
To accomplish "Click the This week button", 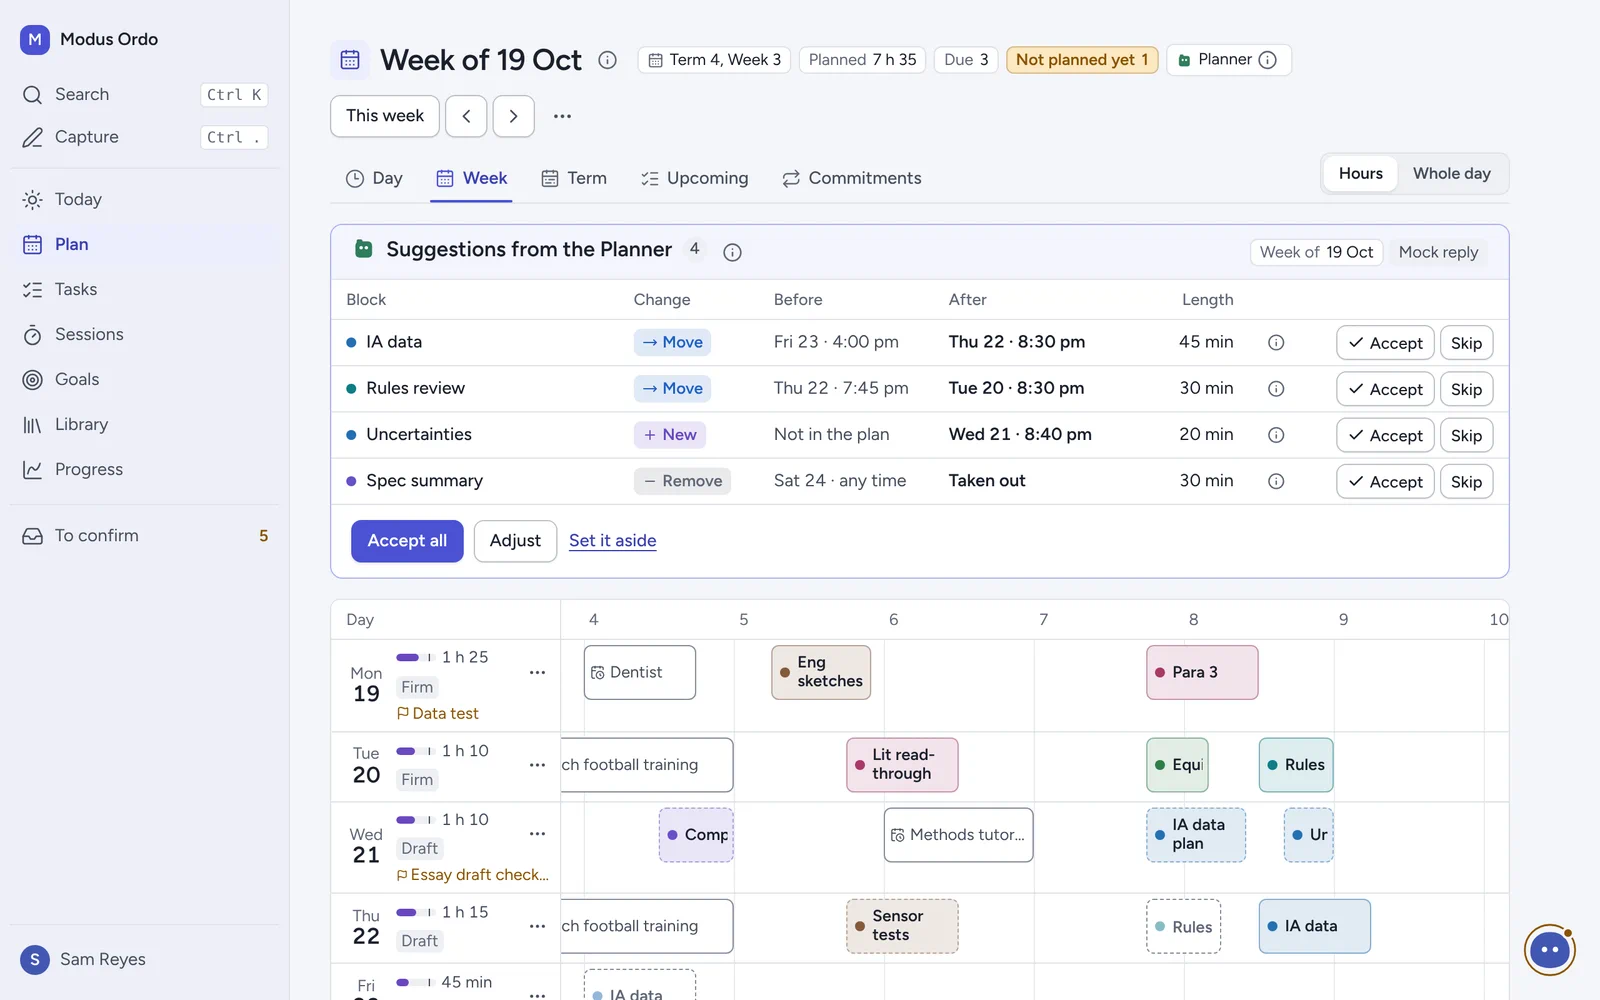I will point(385,116).
